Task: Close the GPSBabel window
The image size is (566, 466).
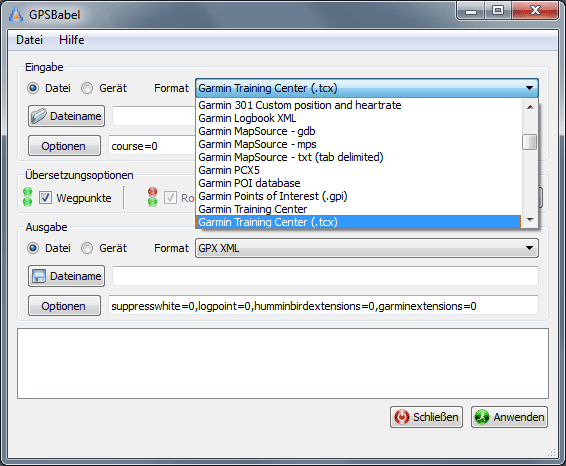Action: (x=535, y=11)
